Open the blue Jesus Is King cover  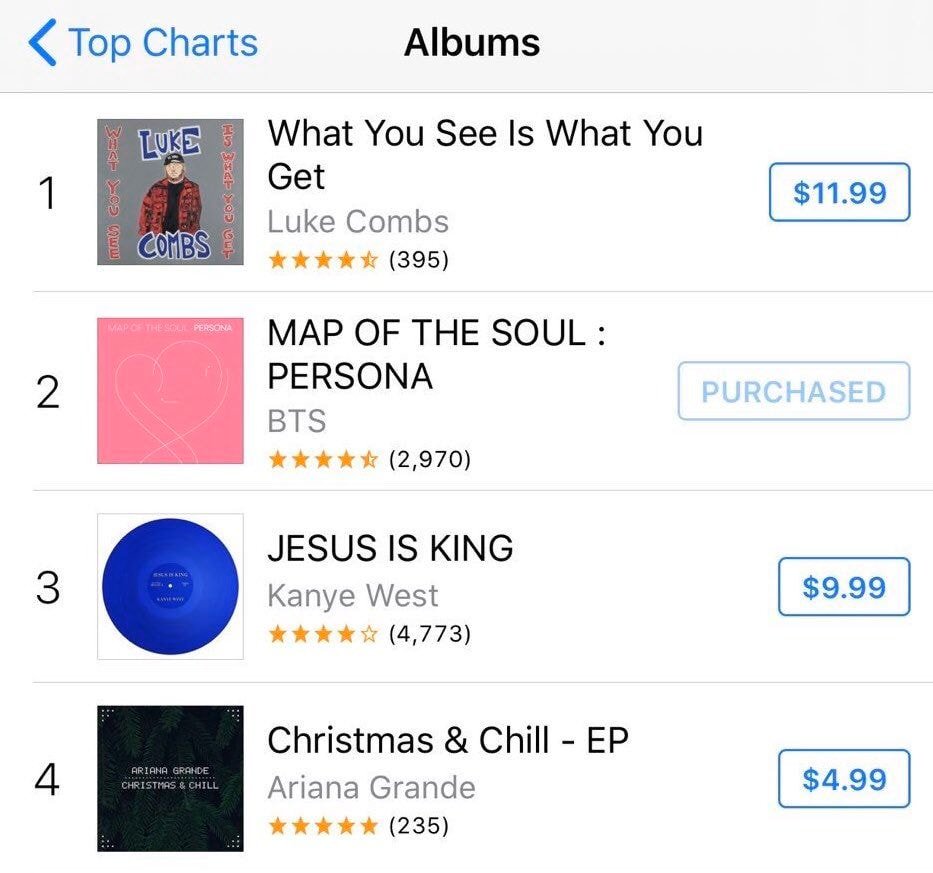[170, 587]
